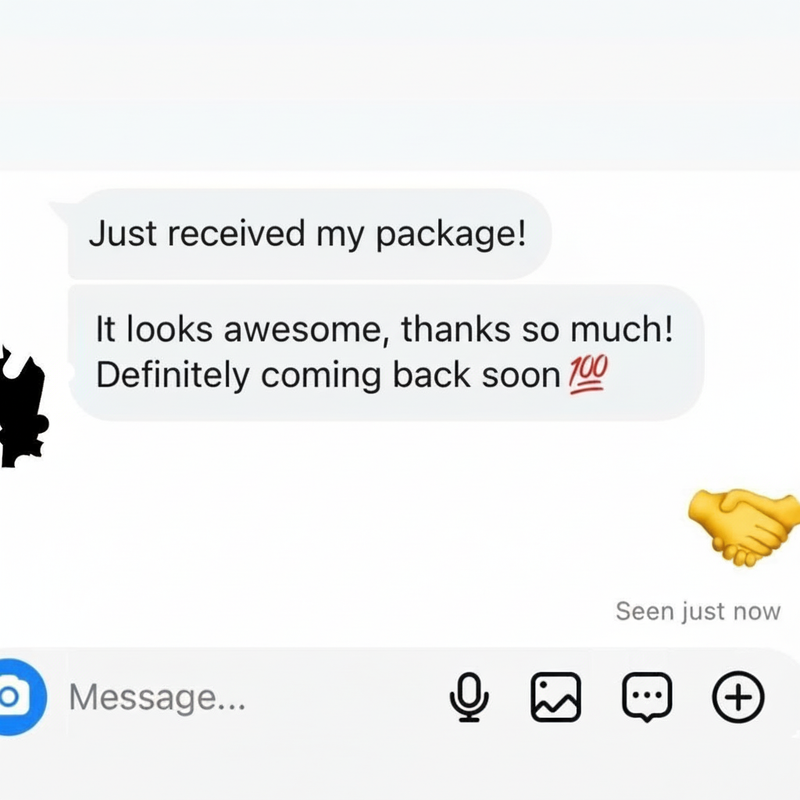
Task: Open the photo gallery image icon
Action: (556, 697)
